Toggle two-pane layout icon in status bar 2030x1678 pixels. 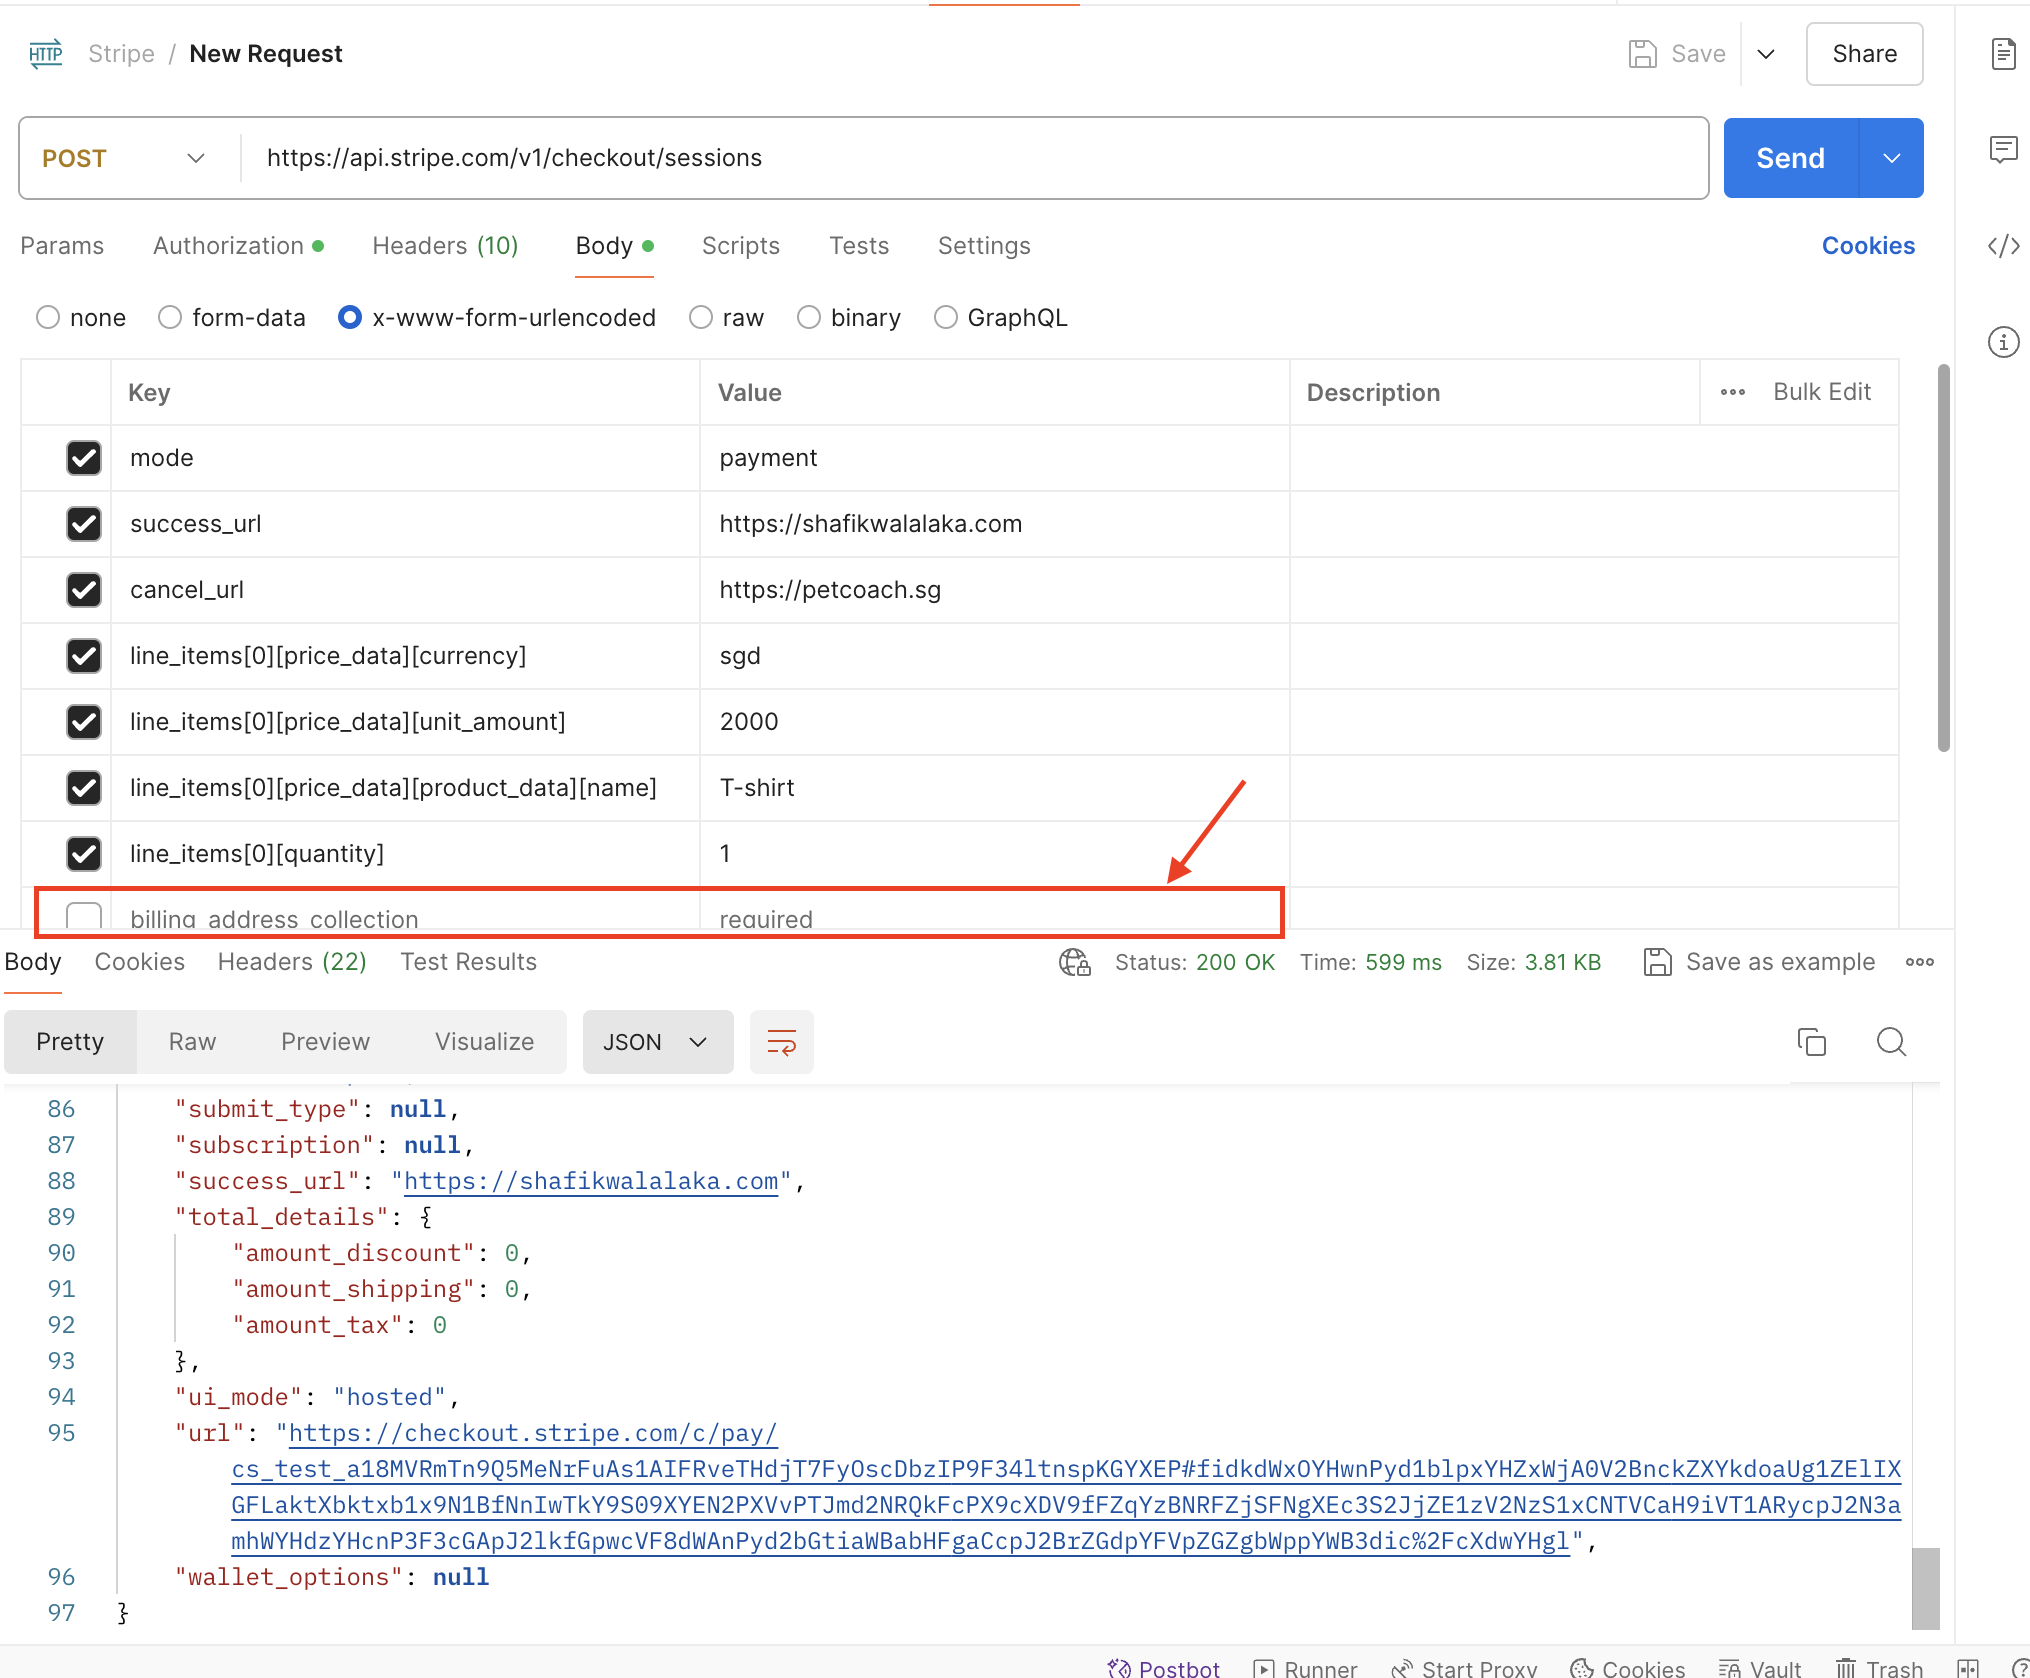pos(1968,1668)
